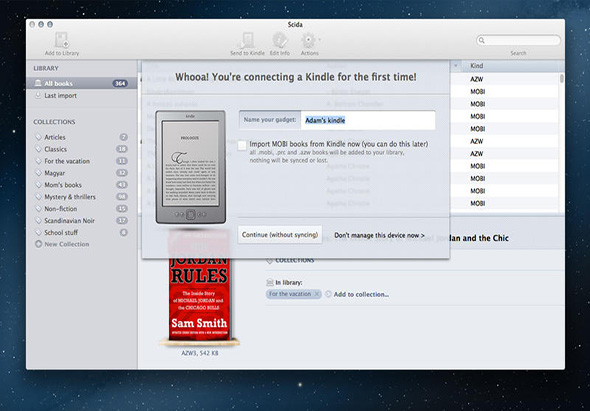Open the Magyar collection
This screenshot has height=411, width=590.
82,173
